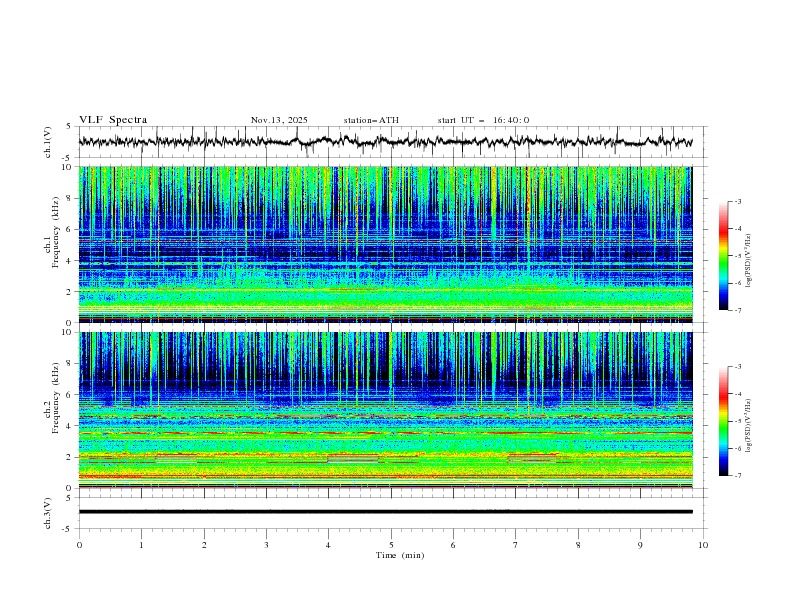Click the ch.2 frequency tick "6" kHz
The height and width of the screenshot is (612, 792).
pos(71,395)
